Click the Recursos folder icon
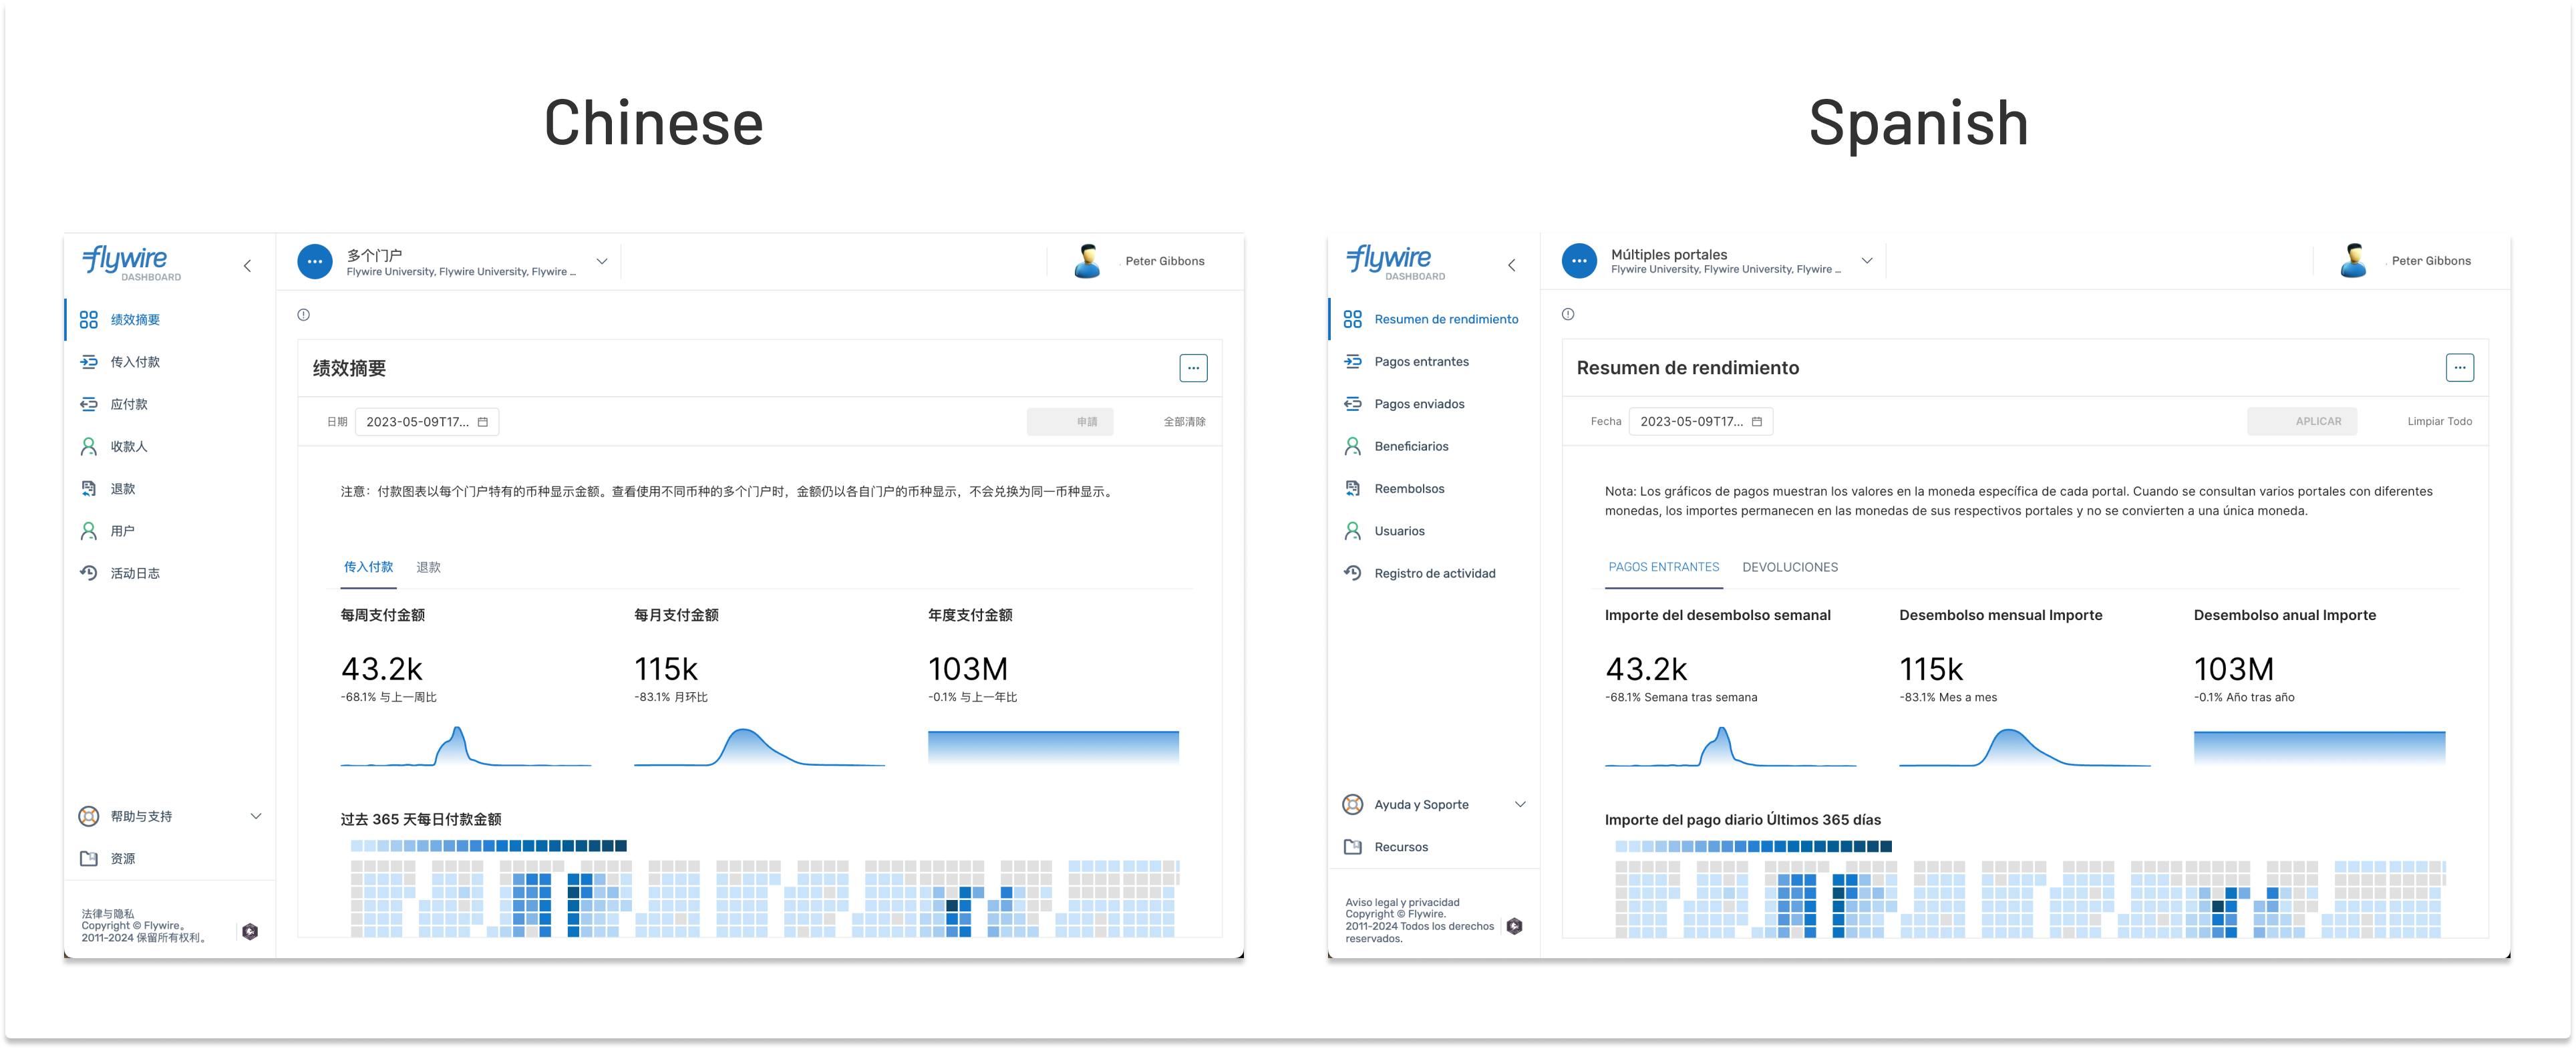The width and height of the screenshot is (2576, 1049). point(1352,847)
